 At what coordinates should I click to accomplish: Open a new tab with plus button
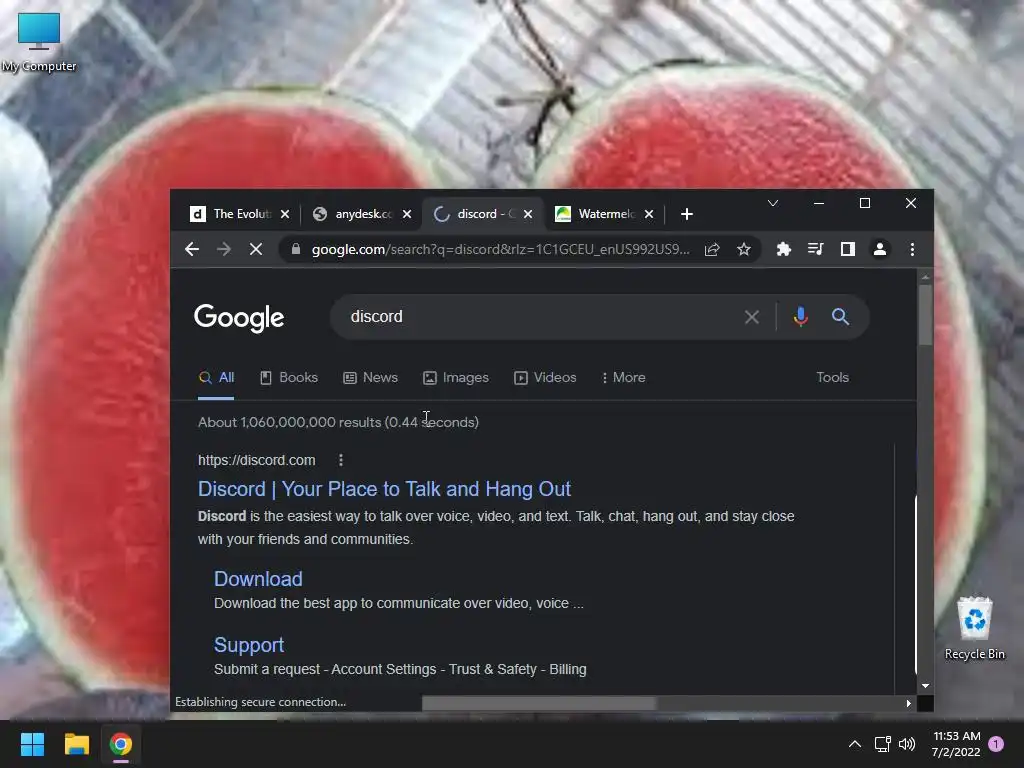(x=686, y=214)
